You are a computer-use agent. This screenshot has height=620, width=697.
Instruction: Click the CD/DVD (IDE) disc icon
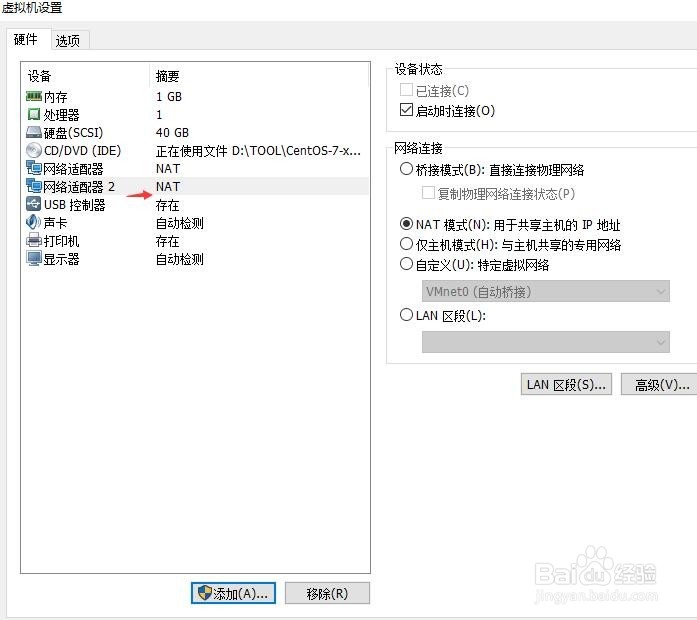(x=34, y=150)
